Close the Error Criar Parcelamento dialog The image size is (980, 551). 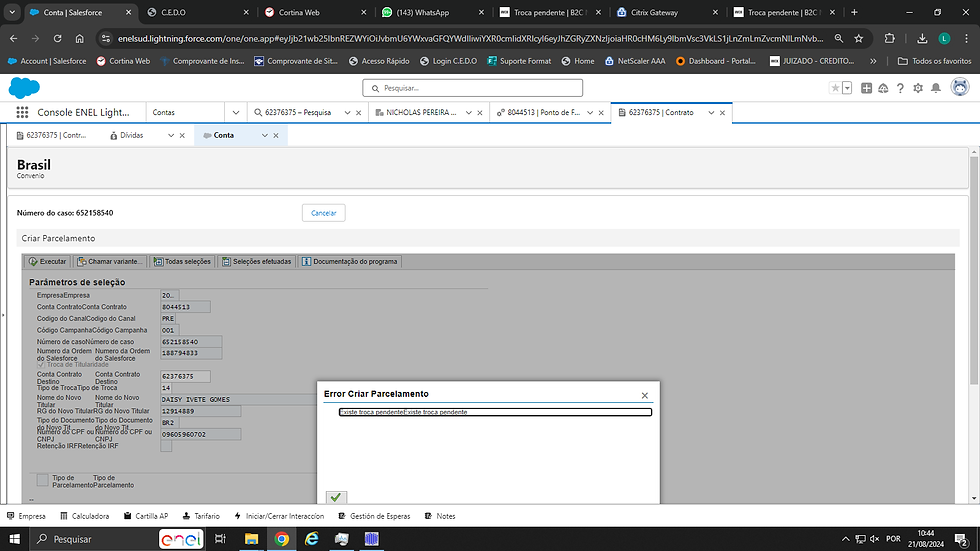[x=644, y=395]
